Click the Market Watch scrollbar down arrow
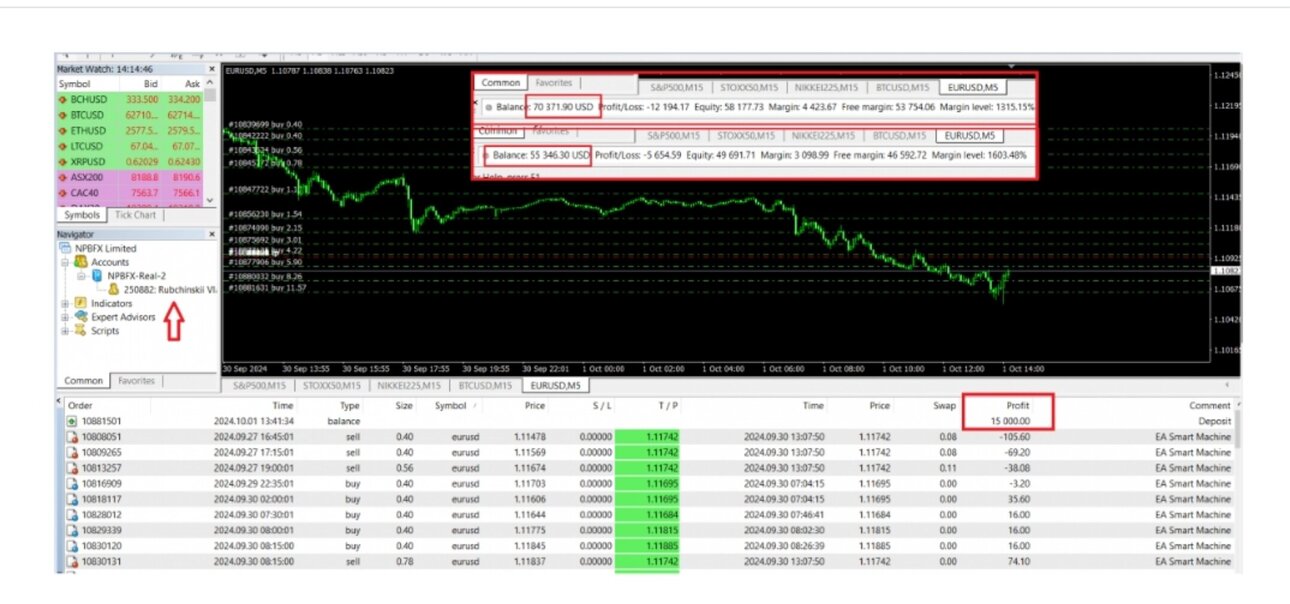The width and height of the screenshot is (1290, 604). 210,200
